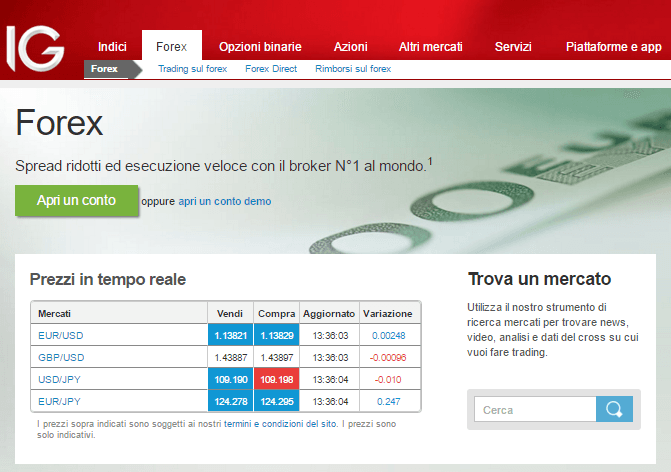Click EUR/JPY variation value 0.247

[x=389, y=401]
